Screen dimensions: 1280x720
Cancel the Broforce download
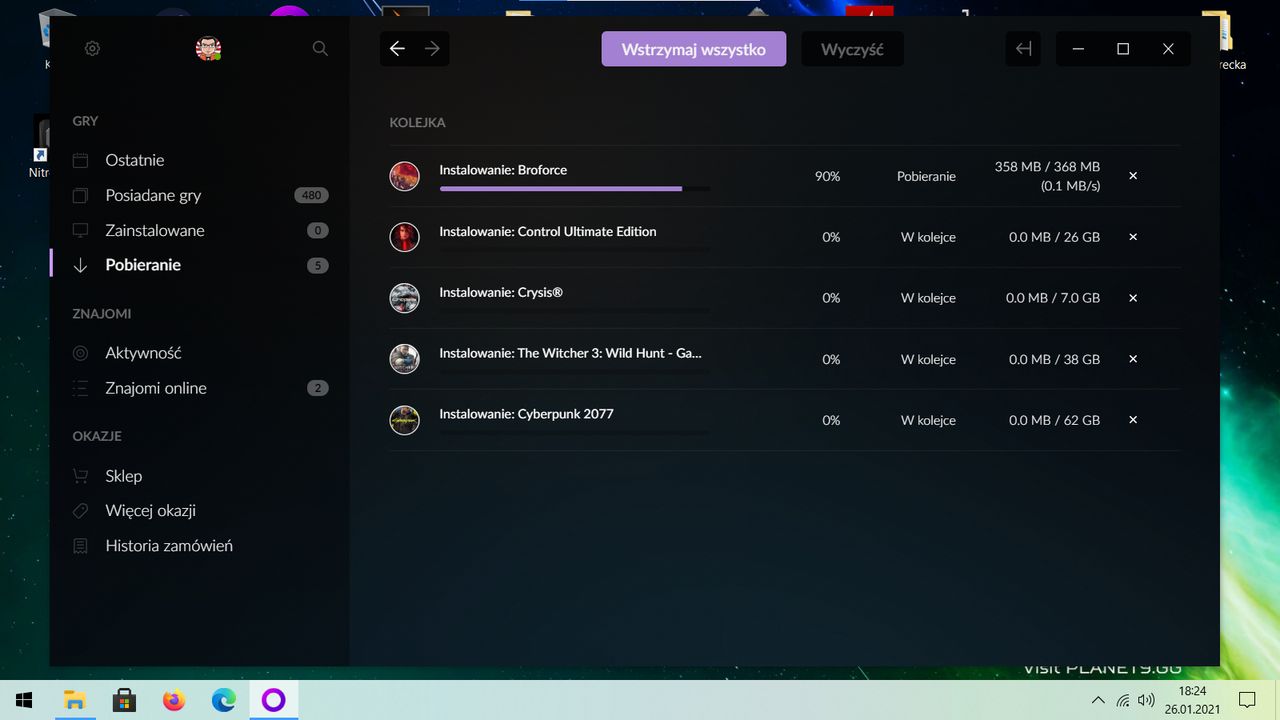(x=1133, y=176)
